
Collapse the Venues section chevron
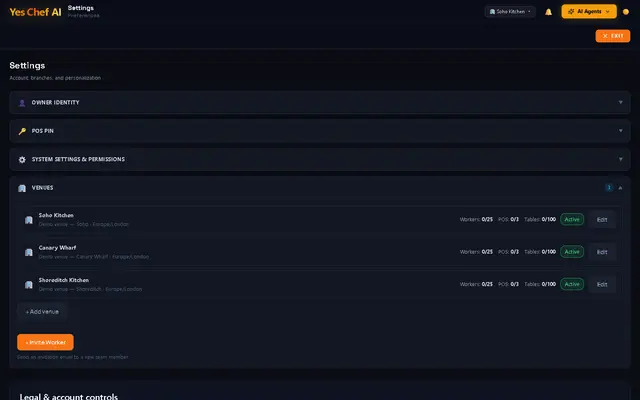(x=620, y=188)
